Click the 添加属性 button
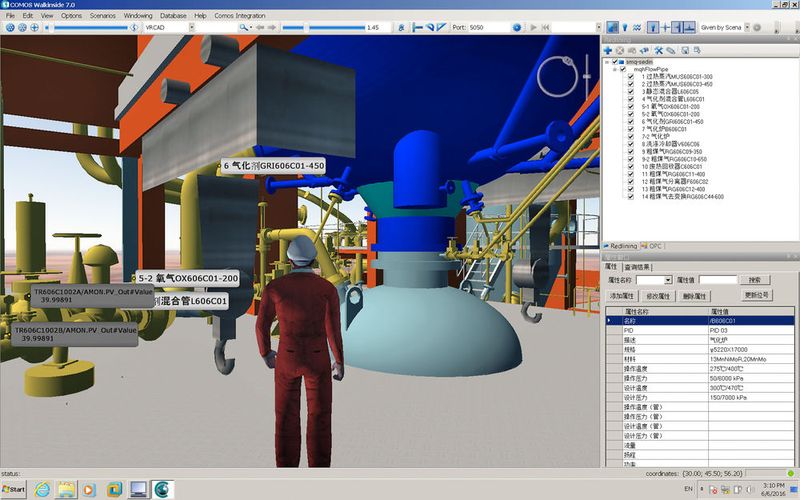This screenshot has height=500, width=800. pos(623,296)
